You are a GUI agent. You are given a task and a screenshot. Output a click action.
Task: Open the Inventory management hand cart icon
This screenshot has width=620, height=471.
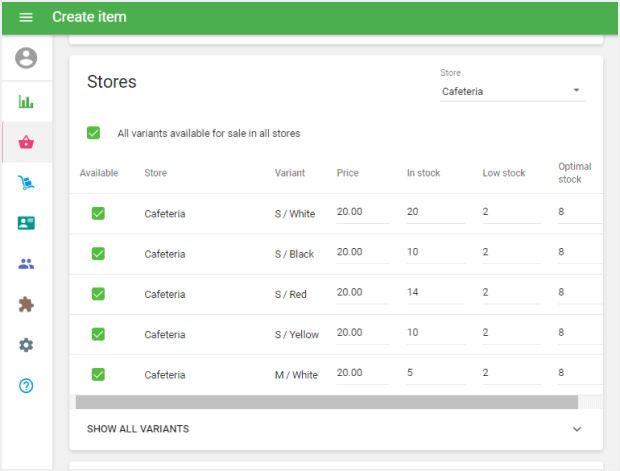click(26, 183)
